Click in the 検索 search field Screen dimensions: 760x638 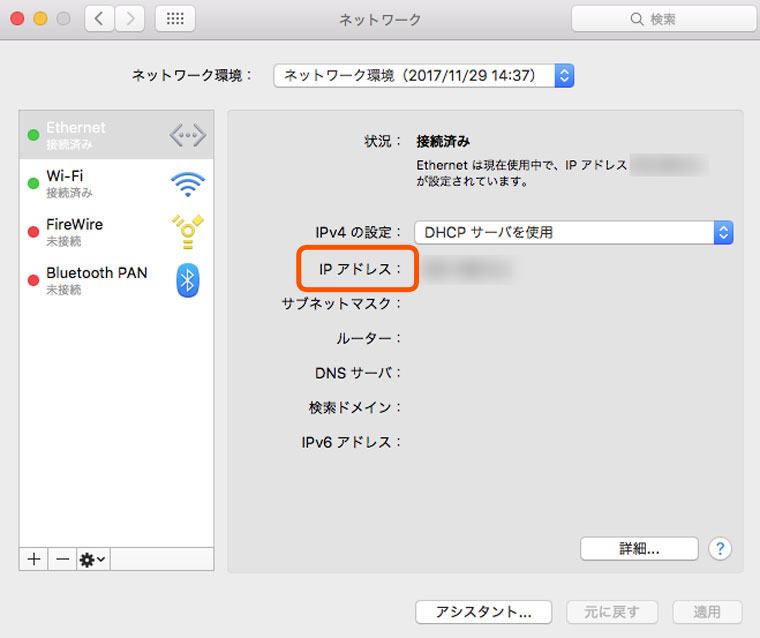663,18
